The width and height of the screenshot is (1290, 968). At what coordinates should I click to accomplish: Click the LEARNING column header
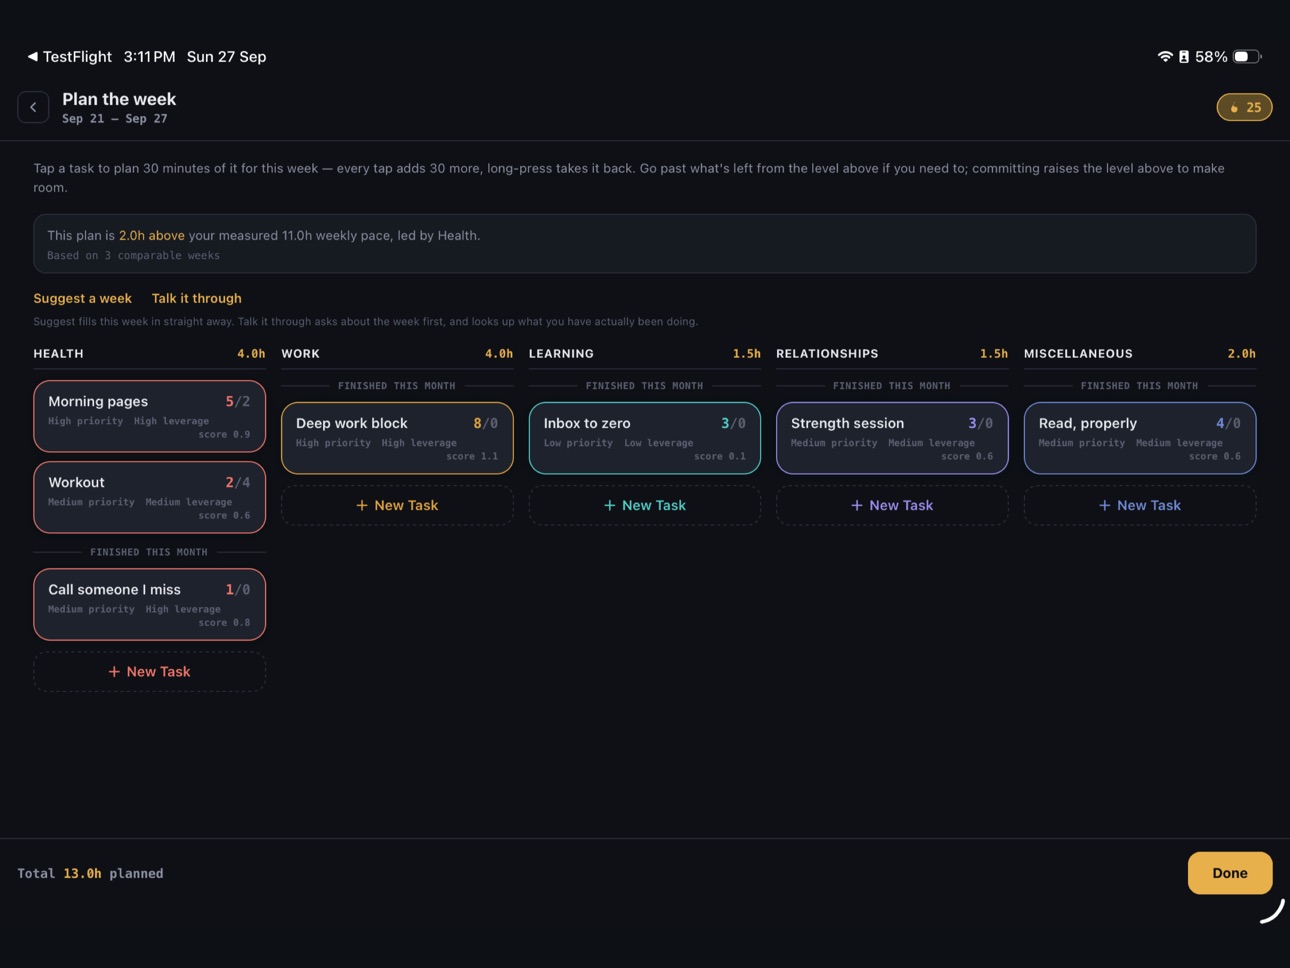pos(561,354)
